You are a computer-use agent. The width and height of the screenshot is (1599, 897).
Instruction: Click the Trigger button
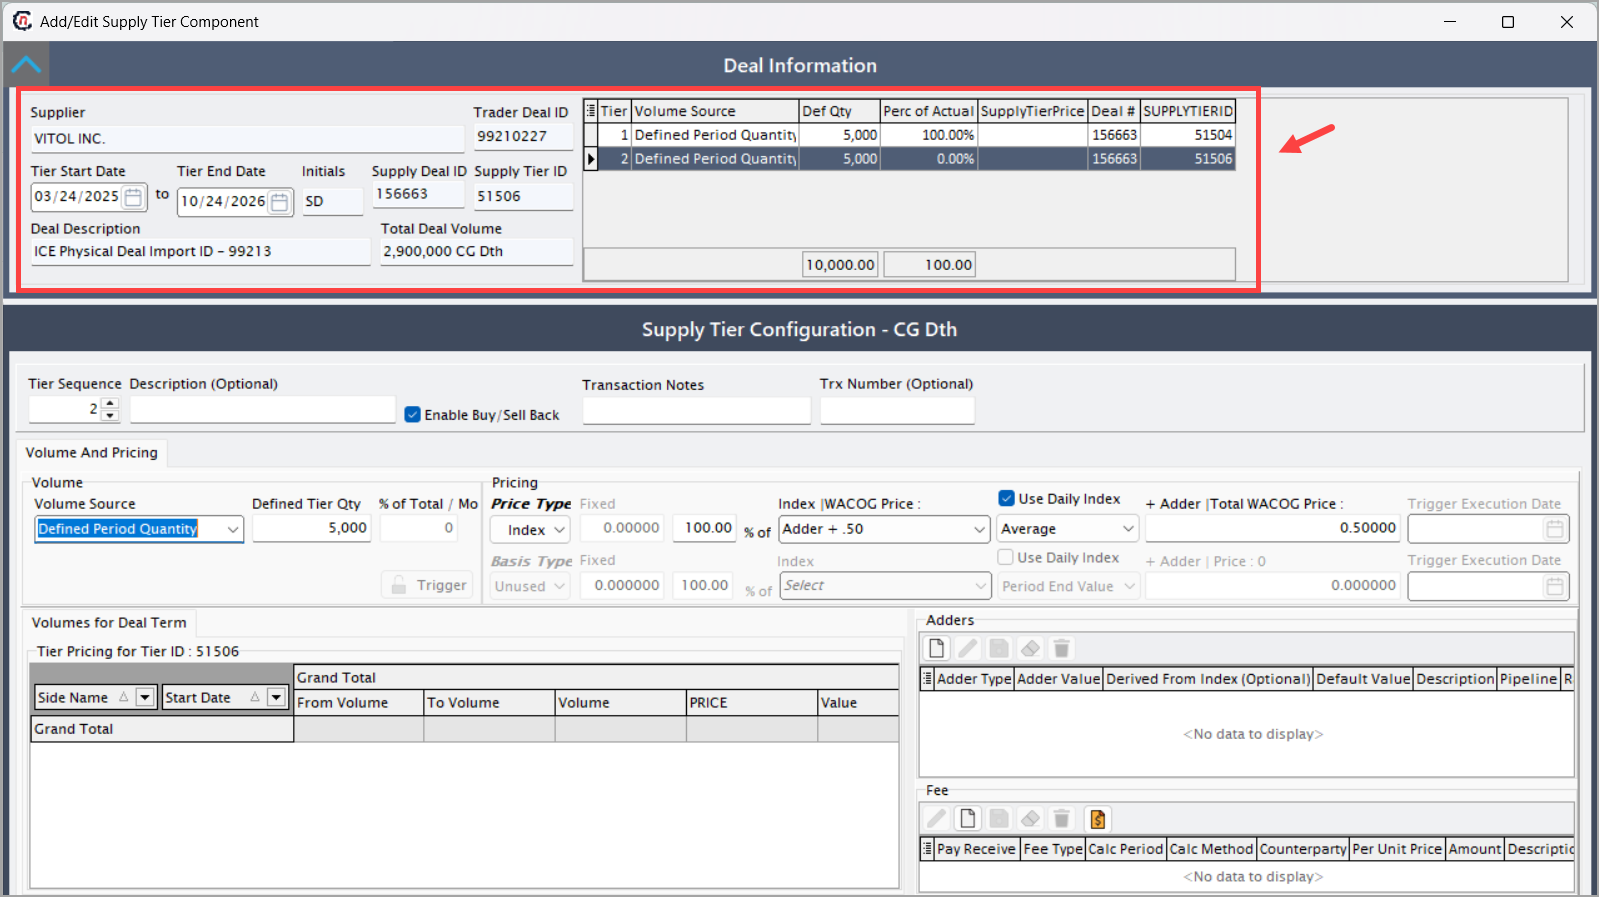coord(427,585)
